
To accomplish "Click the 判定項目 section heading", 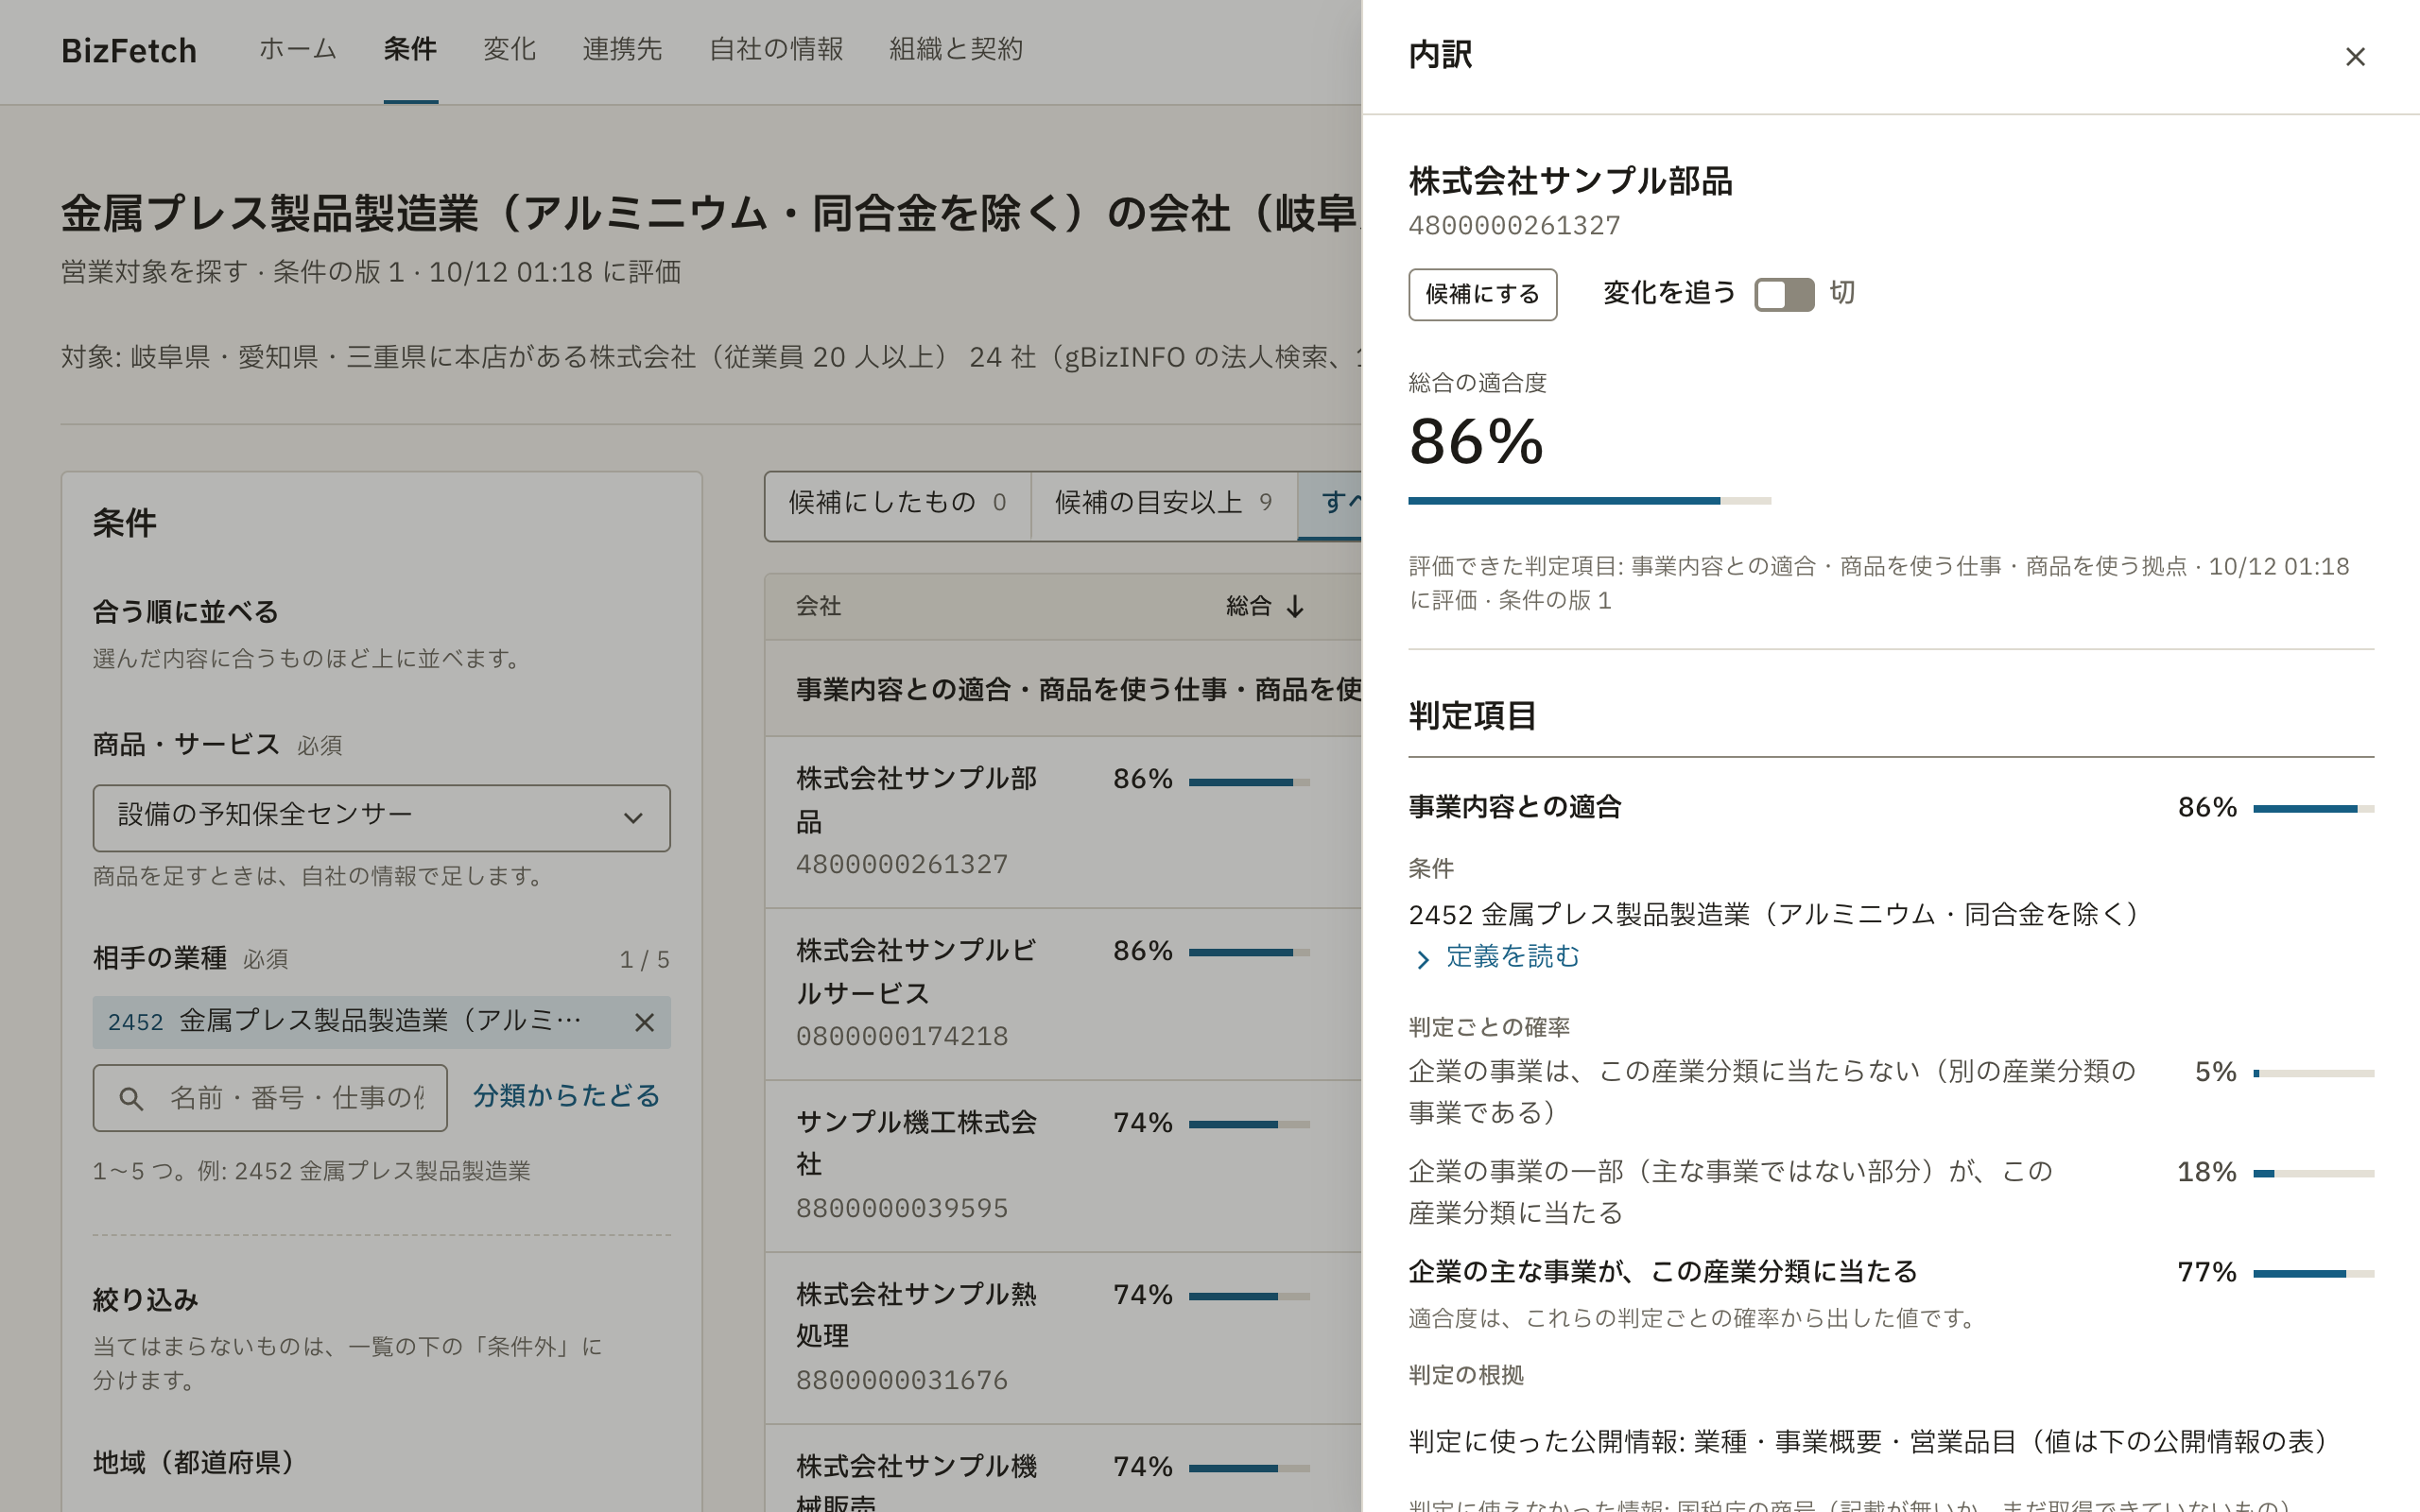I will 1472,716.
